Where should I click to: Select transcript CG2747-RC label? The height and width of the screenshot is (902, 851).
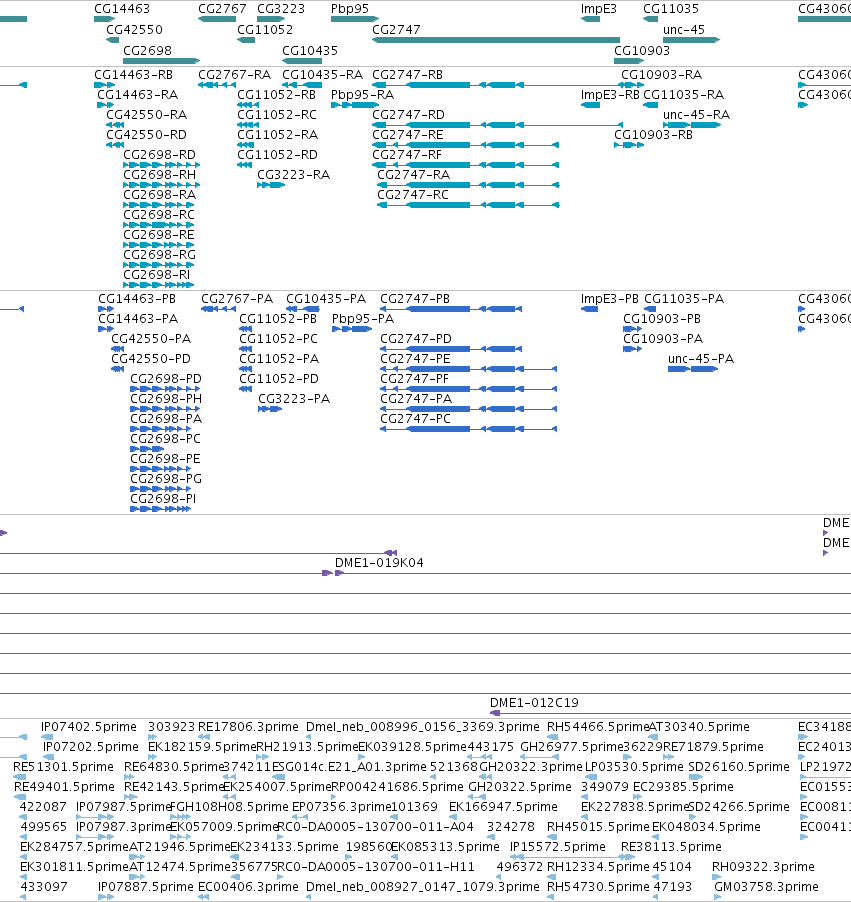tap(413, 194)
